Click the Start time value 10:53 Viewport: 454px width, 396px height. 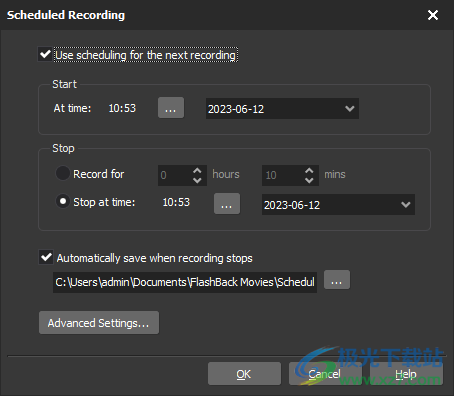coord(122,108)
